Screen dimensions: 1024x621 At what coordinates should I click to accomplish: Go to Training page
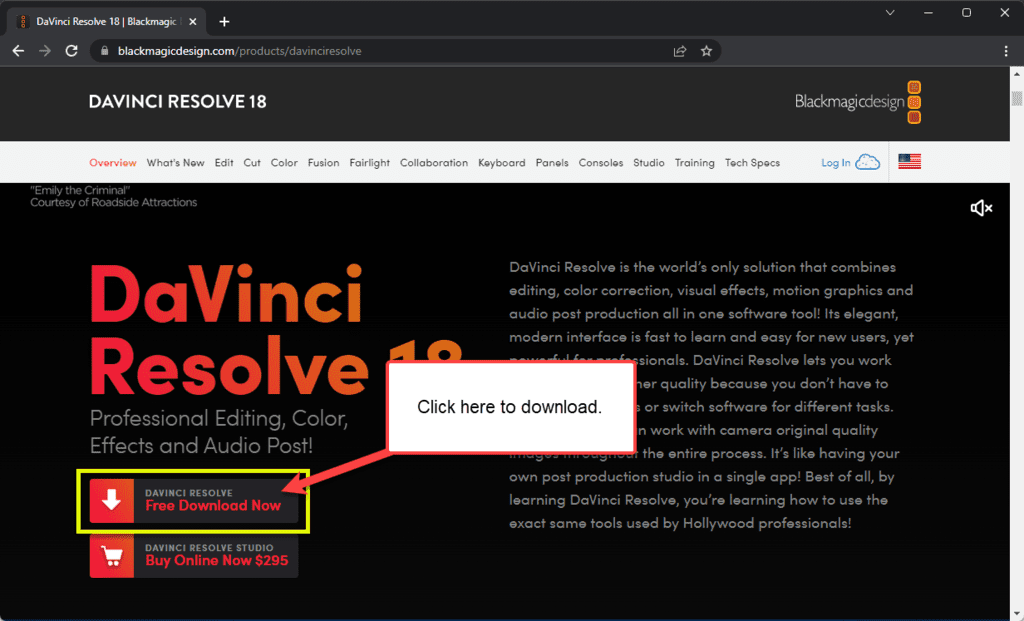pyautogui.click(x=694, y=163)
